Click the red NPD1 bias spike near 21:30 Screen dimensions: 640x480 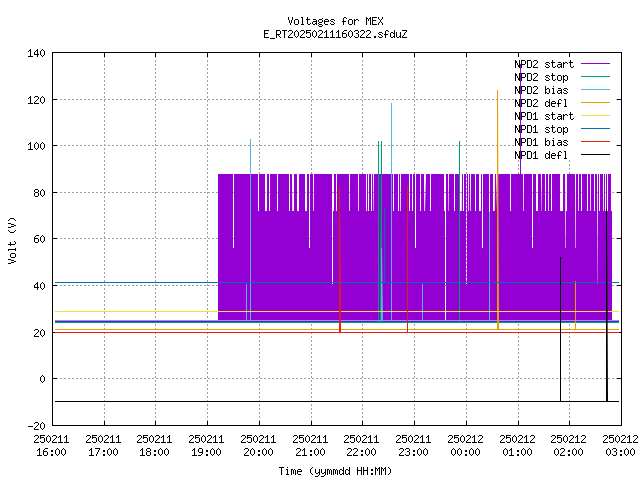[340, 259]
